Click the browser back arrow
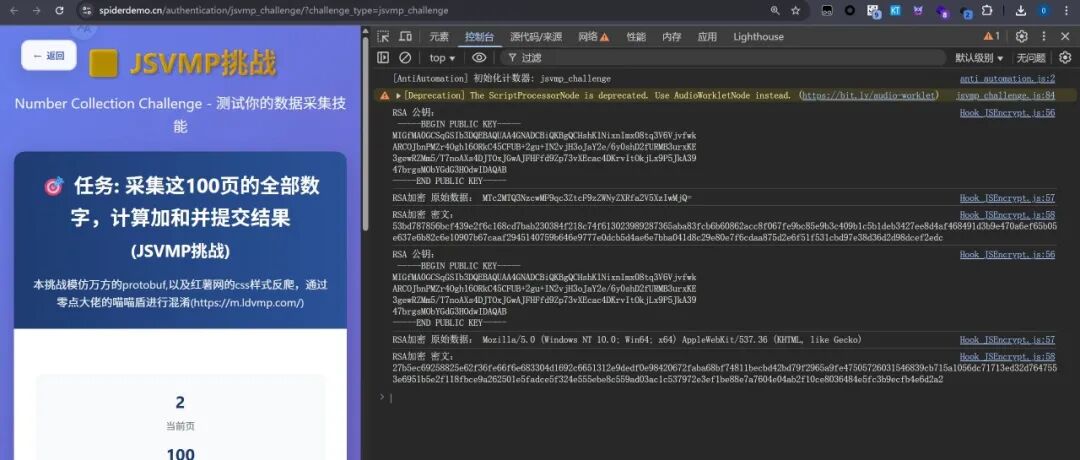The width and height of the screenshot is (1080, 460). [x=15, y=10]
